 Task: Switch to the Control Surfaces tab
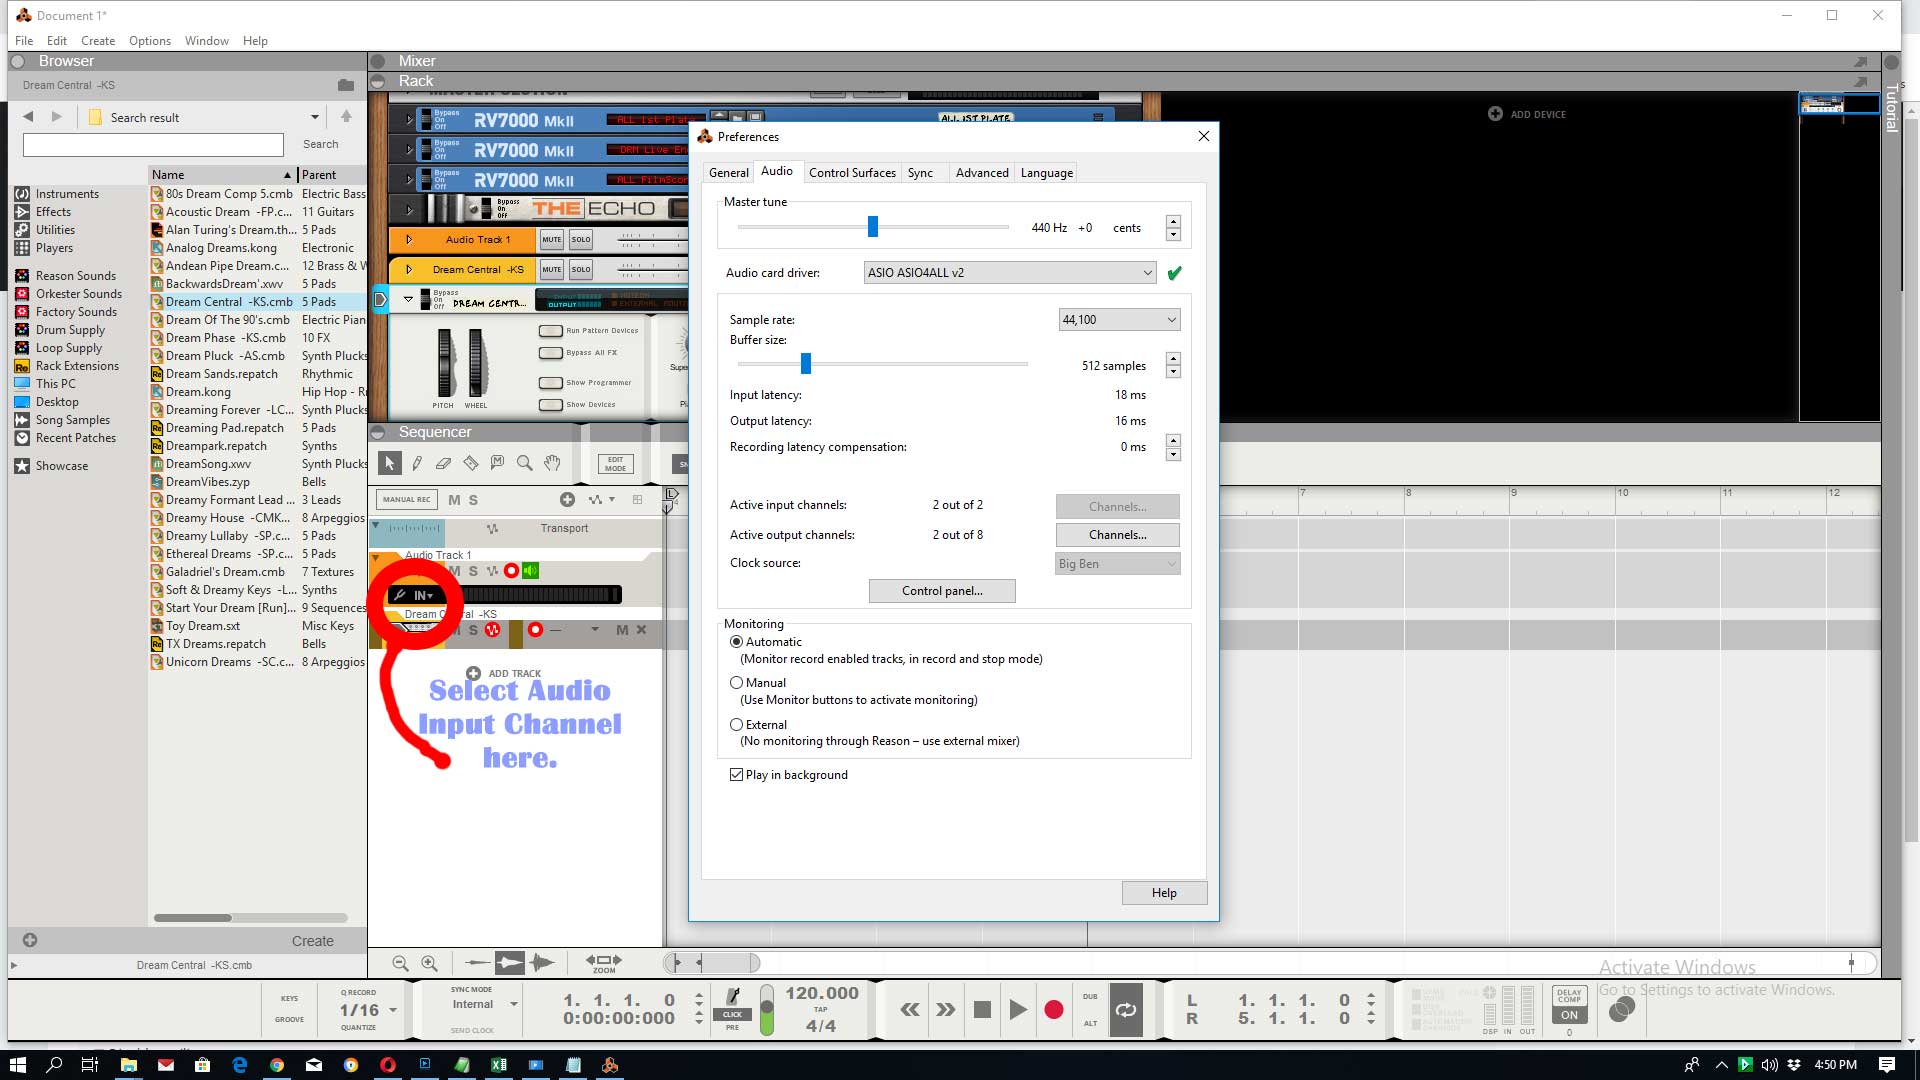pyautogui.click(x=851, y=173)
